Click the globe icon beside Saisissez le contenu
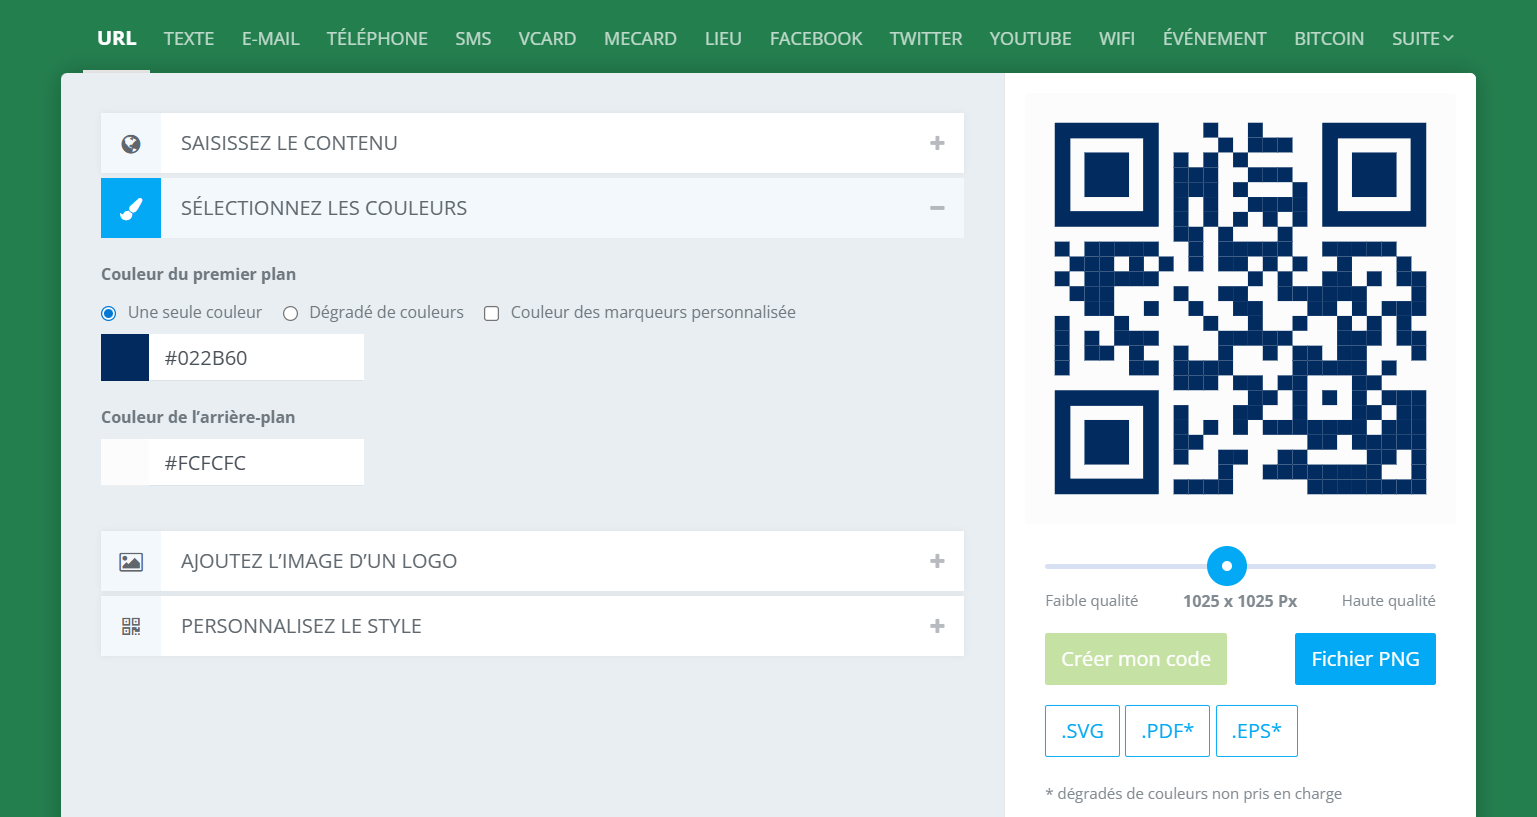The image size is (1537, 817). (131, 144)
